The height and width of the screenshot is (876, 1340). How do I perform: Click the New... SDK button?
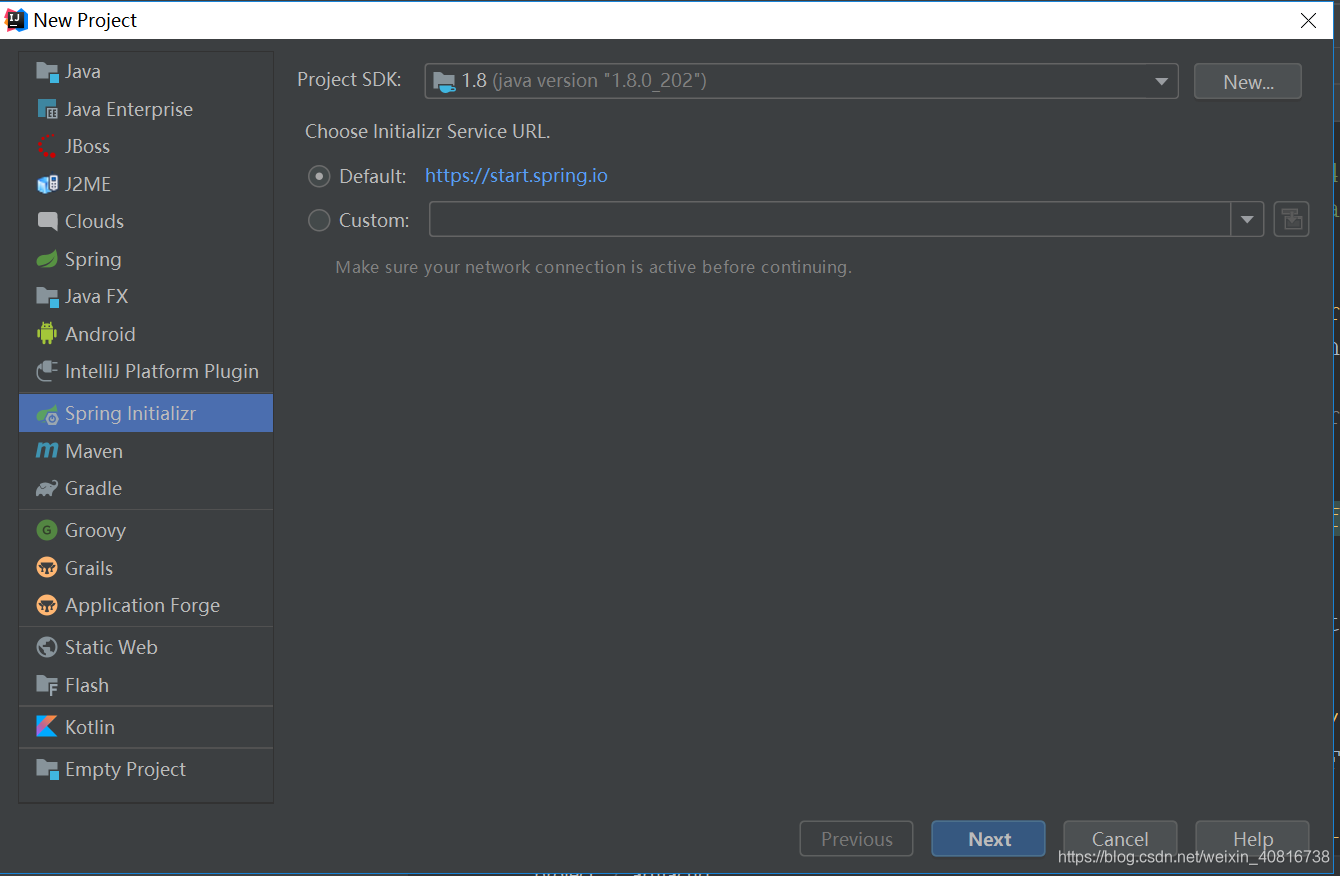[x=1248, y=82]
